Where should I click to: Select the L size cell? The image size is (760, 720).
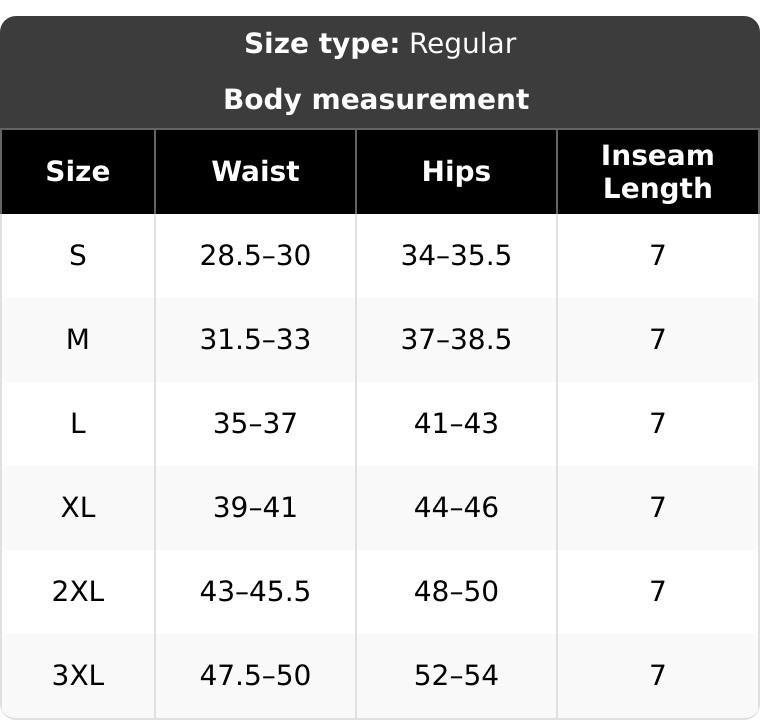pyautogui.click(x=78, y=423)
